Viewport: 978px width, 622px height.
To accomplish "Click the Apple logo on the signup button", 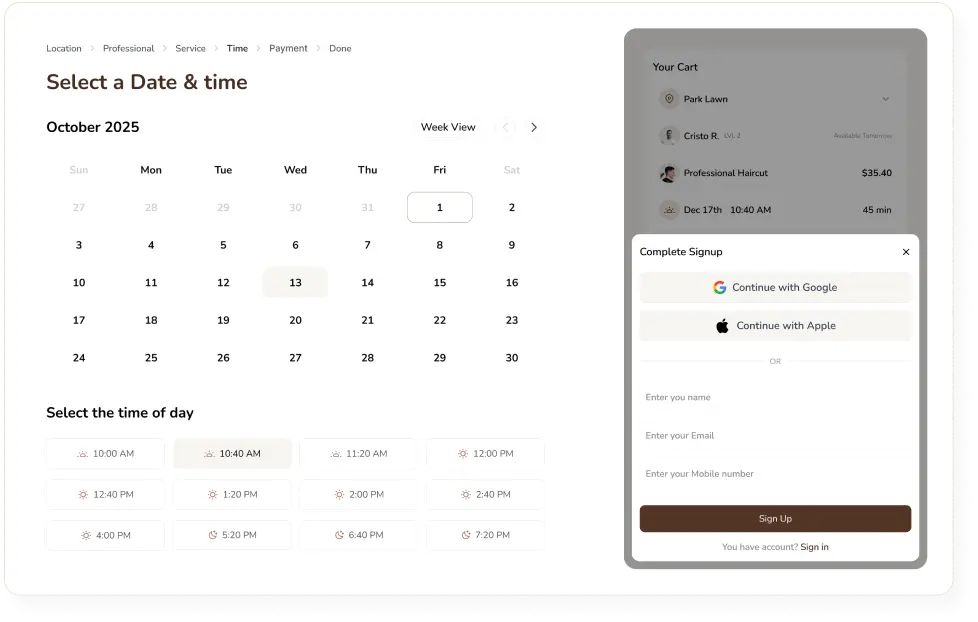I will coord(723,325).
